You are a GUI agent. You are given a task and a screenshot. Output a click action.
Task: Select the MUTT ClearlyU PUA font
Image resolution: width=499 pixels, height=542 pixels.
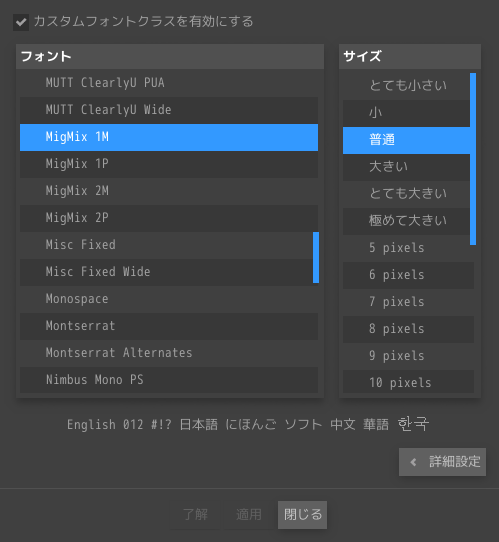click(169, 83)
